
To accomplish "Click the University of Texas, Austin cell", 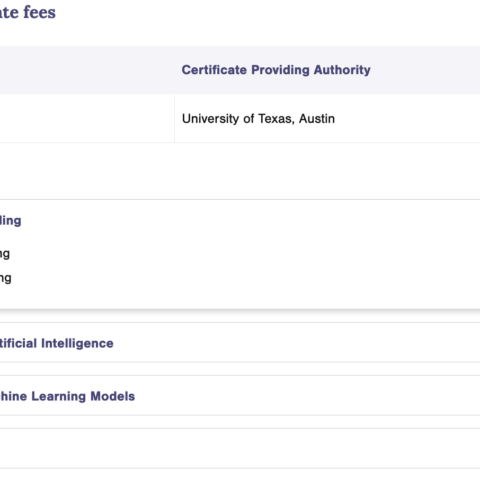I will click(x=327, y=119).
